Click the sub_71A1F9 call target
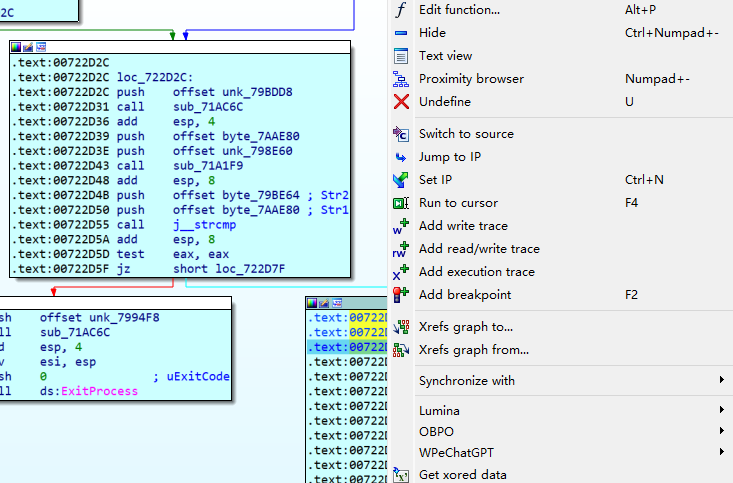 click(208, 166)
